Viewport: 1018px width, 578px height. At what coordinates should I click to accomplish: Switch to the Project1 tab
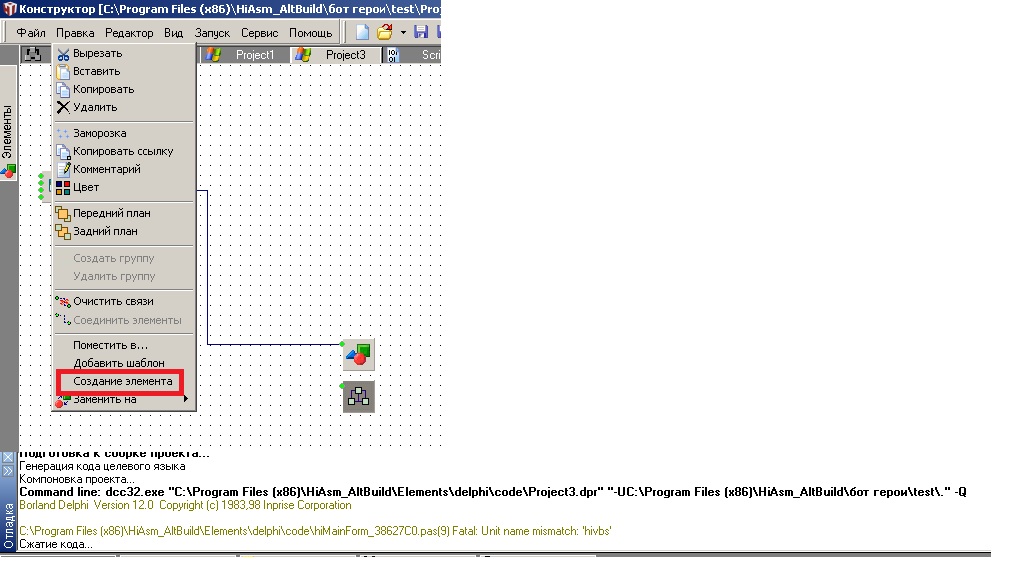254,55
